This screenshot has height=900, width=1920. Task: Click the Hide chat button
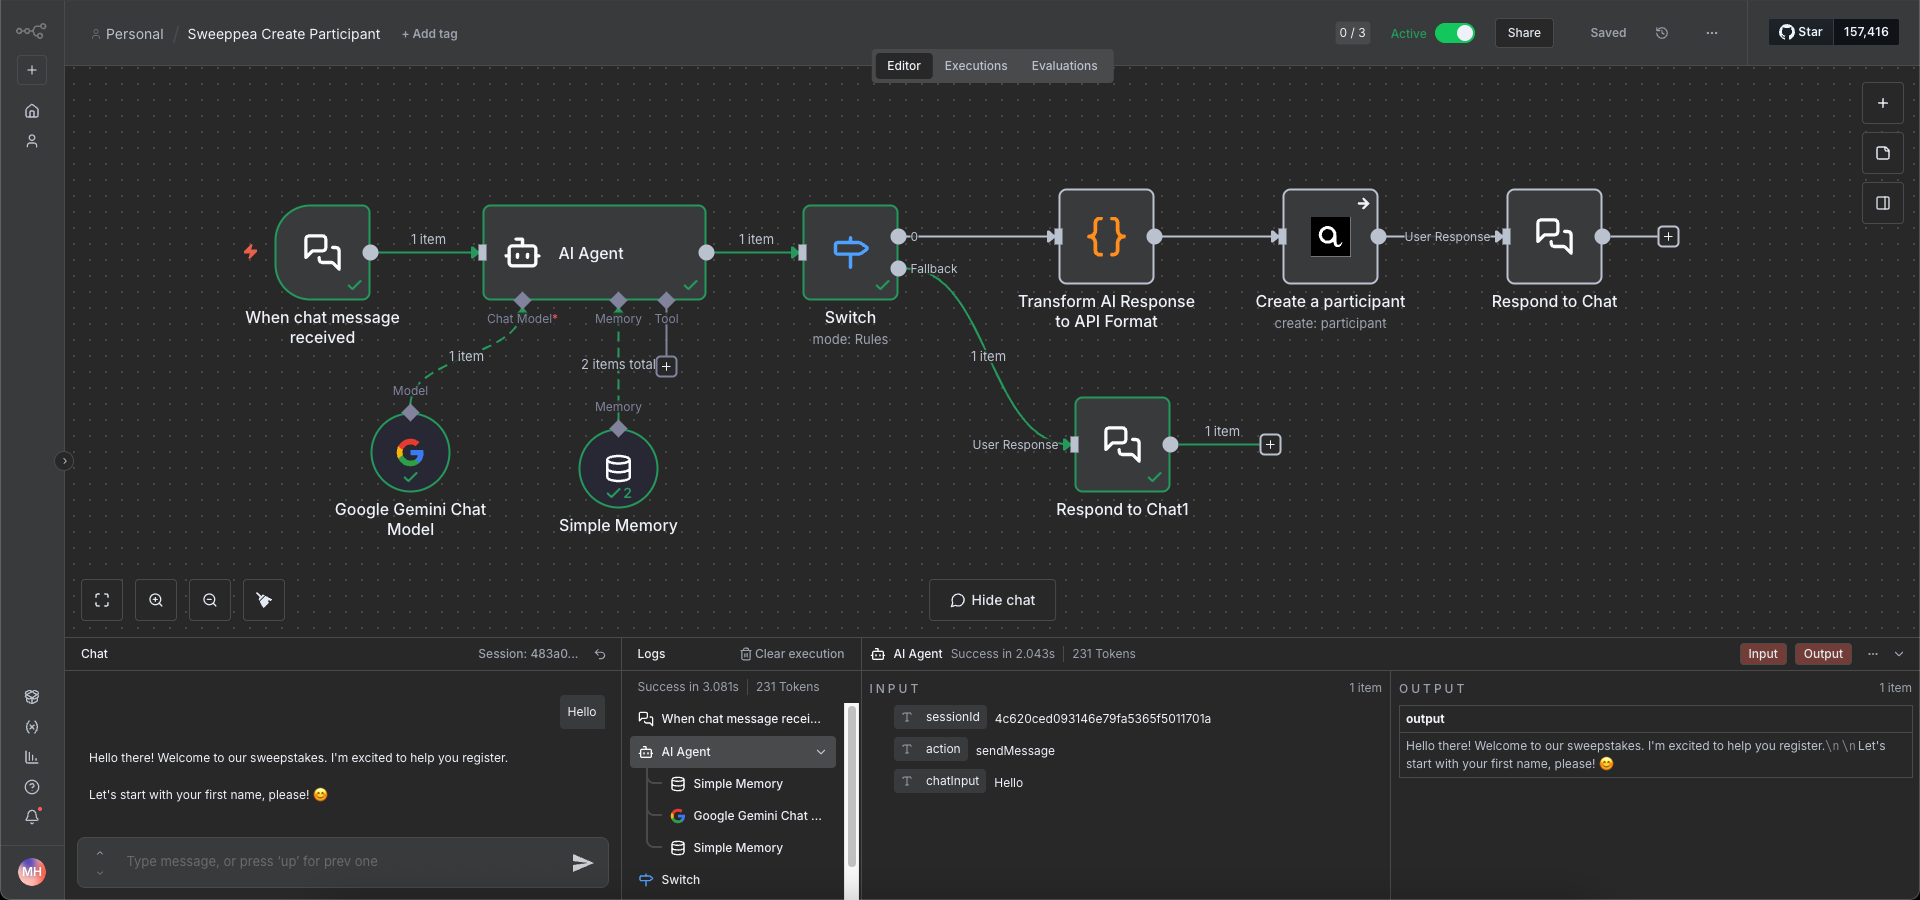[x=992, y=600]
